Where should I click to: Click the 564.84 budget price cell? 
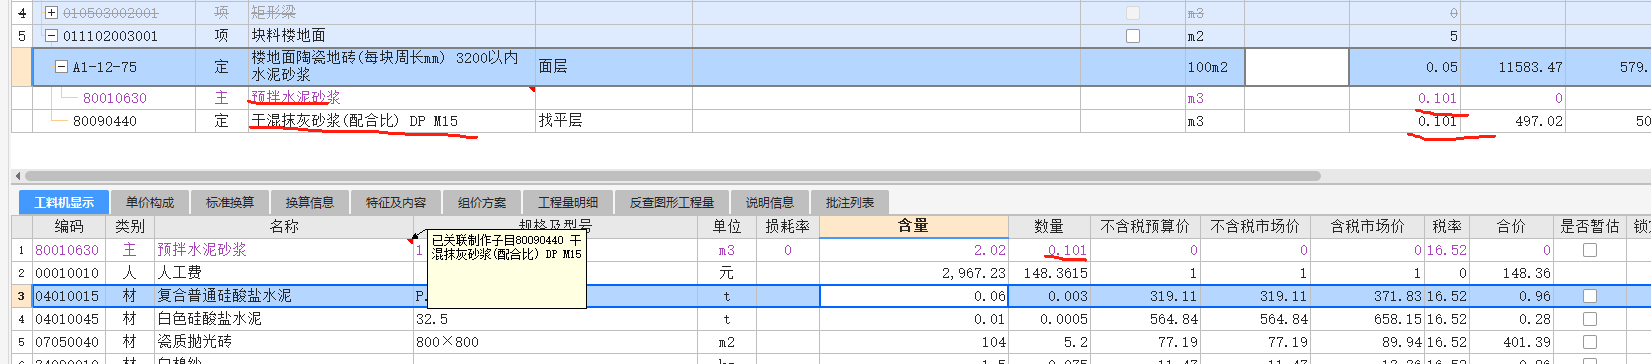pos(1174,319)
